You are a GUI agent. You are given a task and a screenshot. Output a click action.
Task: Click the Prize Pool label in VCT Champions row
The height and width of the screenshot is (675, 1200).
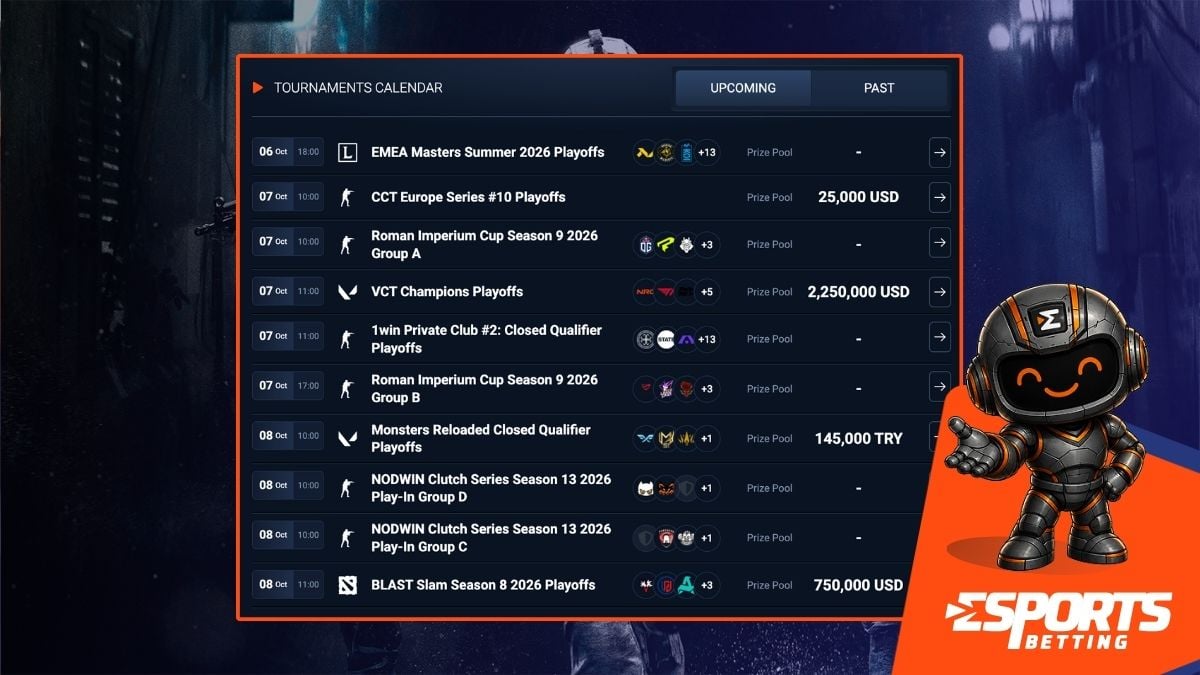click(x=769, y=292)
